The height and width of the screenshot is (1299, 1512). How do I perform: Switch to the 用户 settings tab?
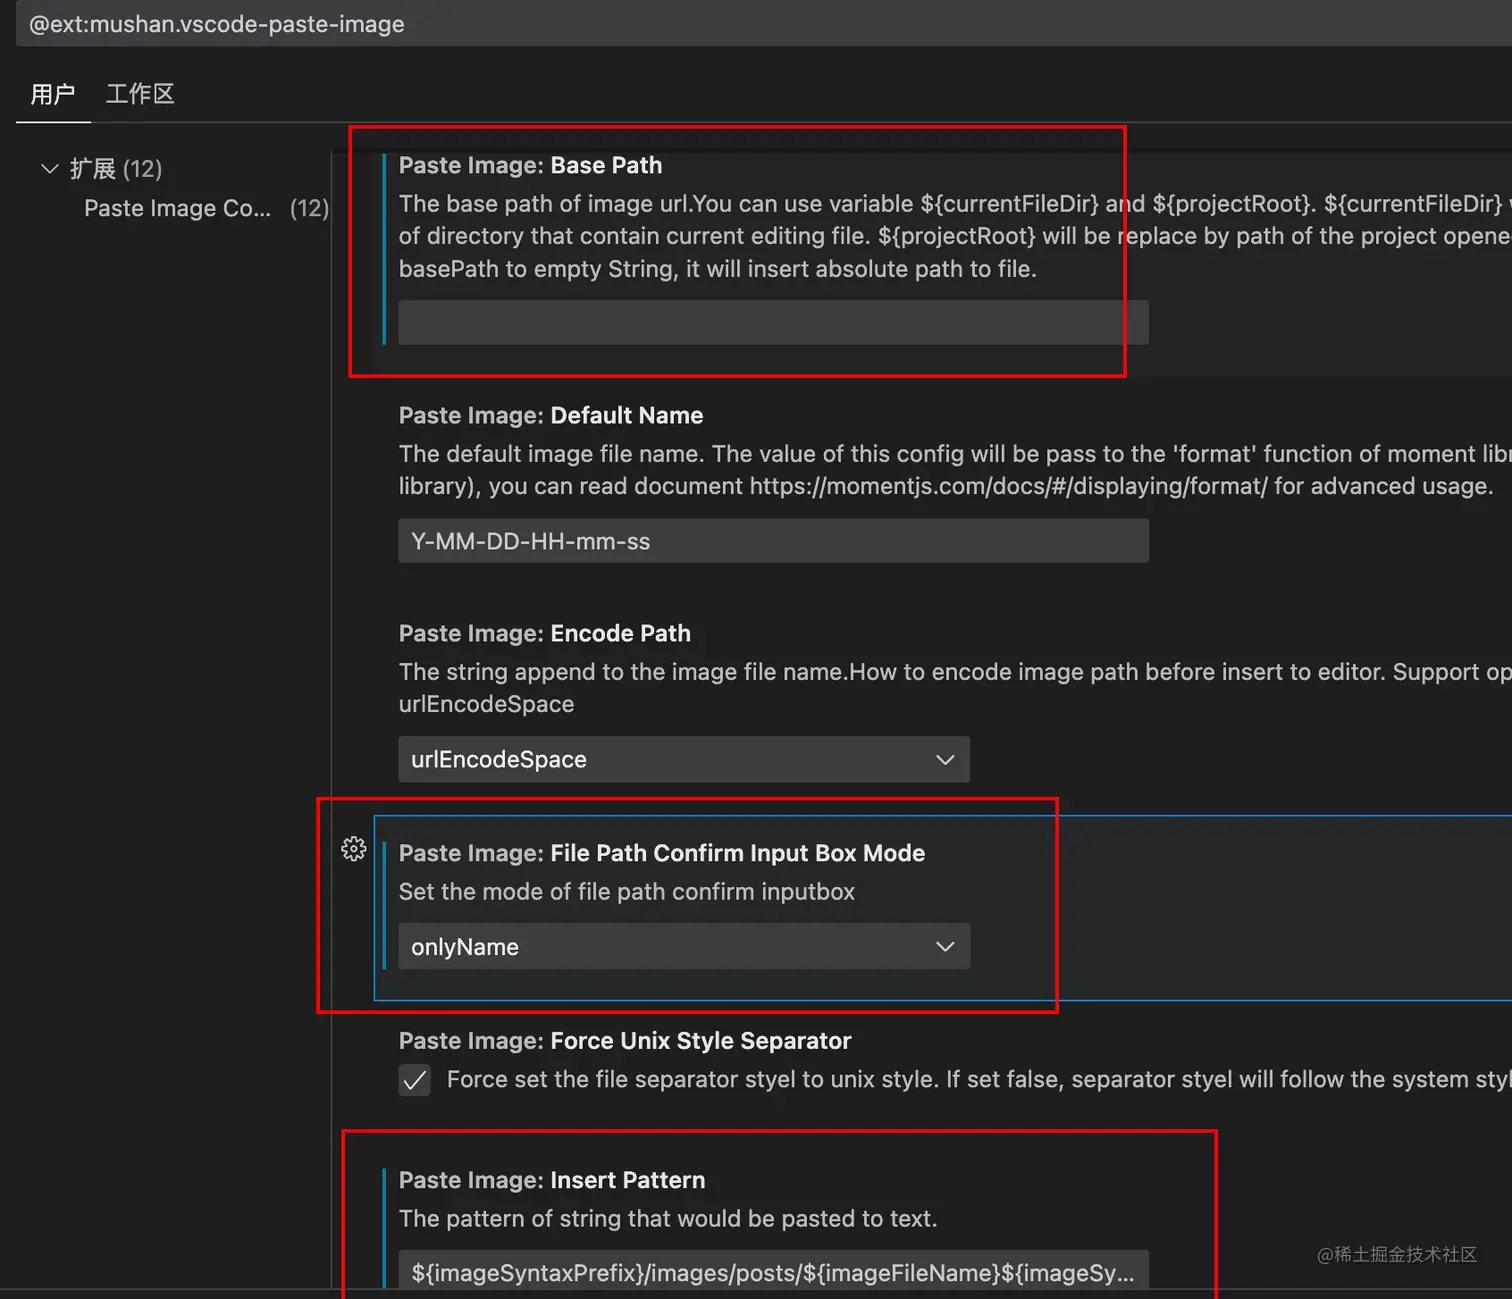[53, 94]
